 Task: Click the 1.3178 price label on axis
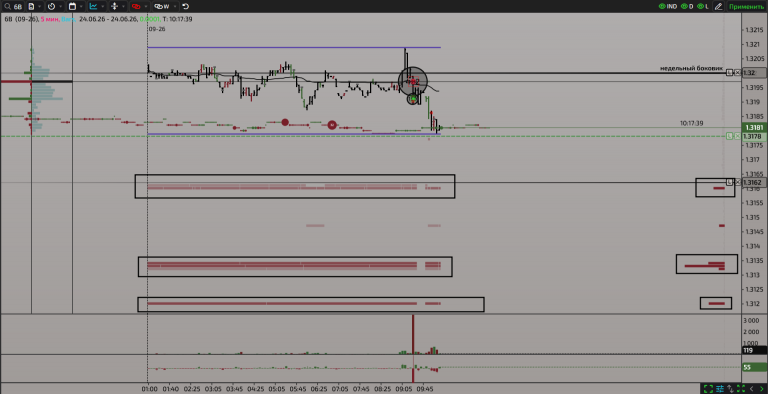click(x=755, y=136)
